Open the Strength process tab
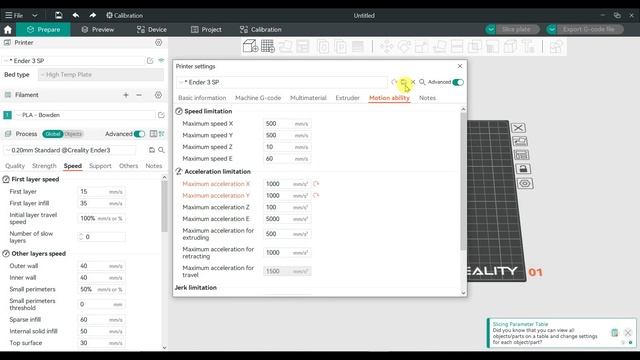Viewport: 640px width, 360px height. click(44, 166)
